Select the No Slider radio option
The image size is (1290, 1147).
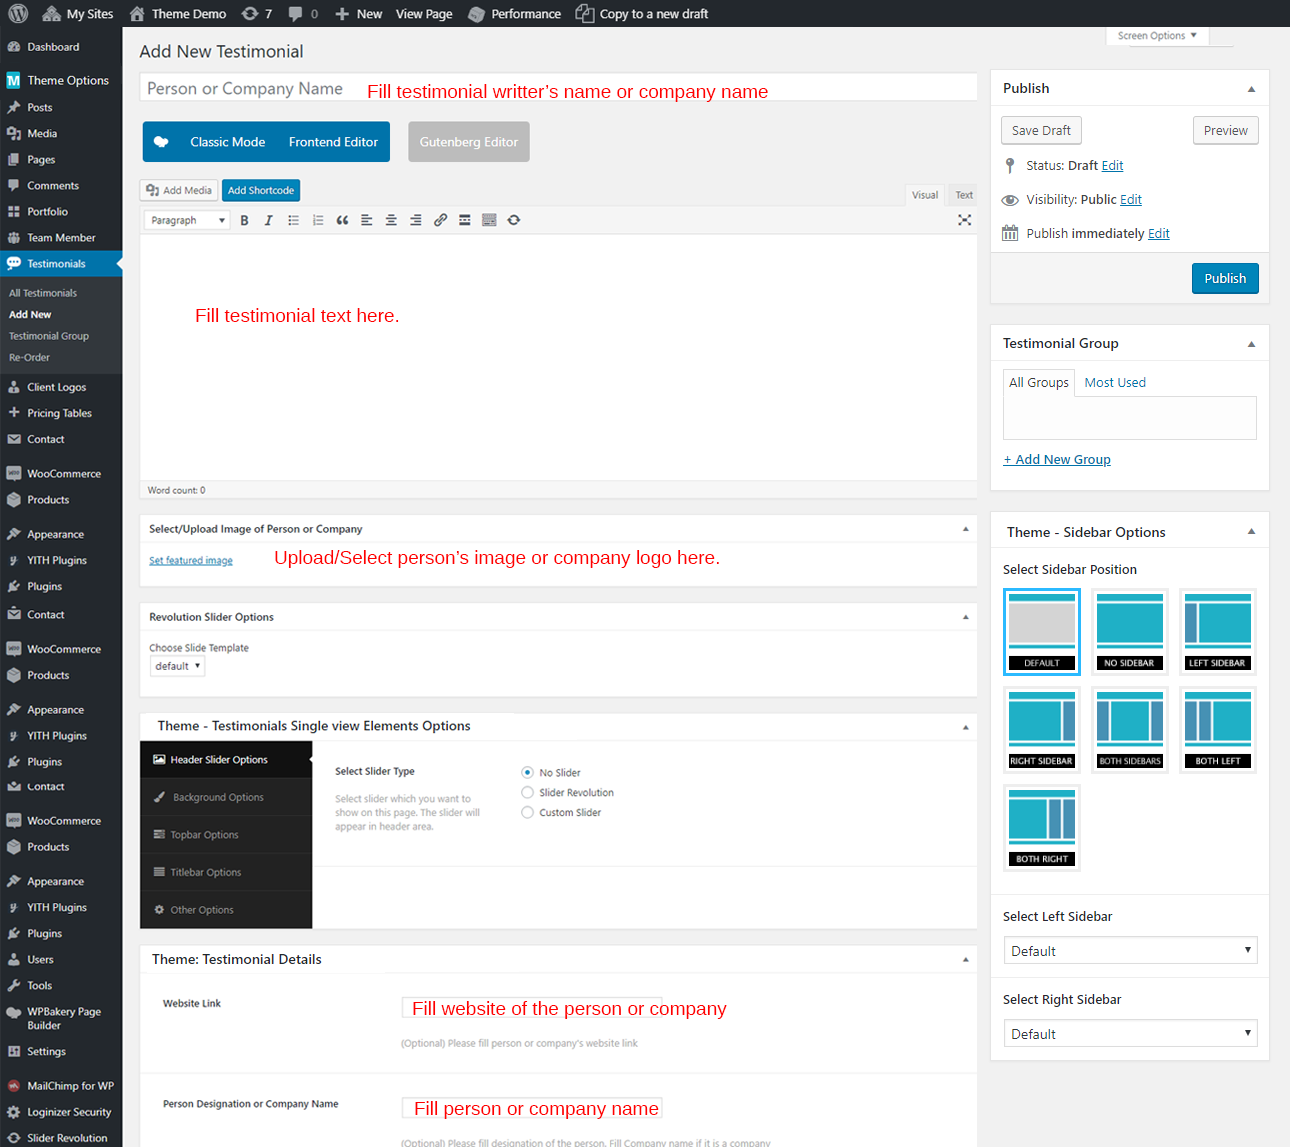click(x=527, y=772)
